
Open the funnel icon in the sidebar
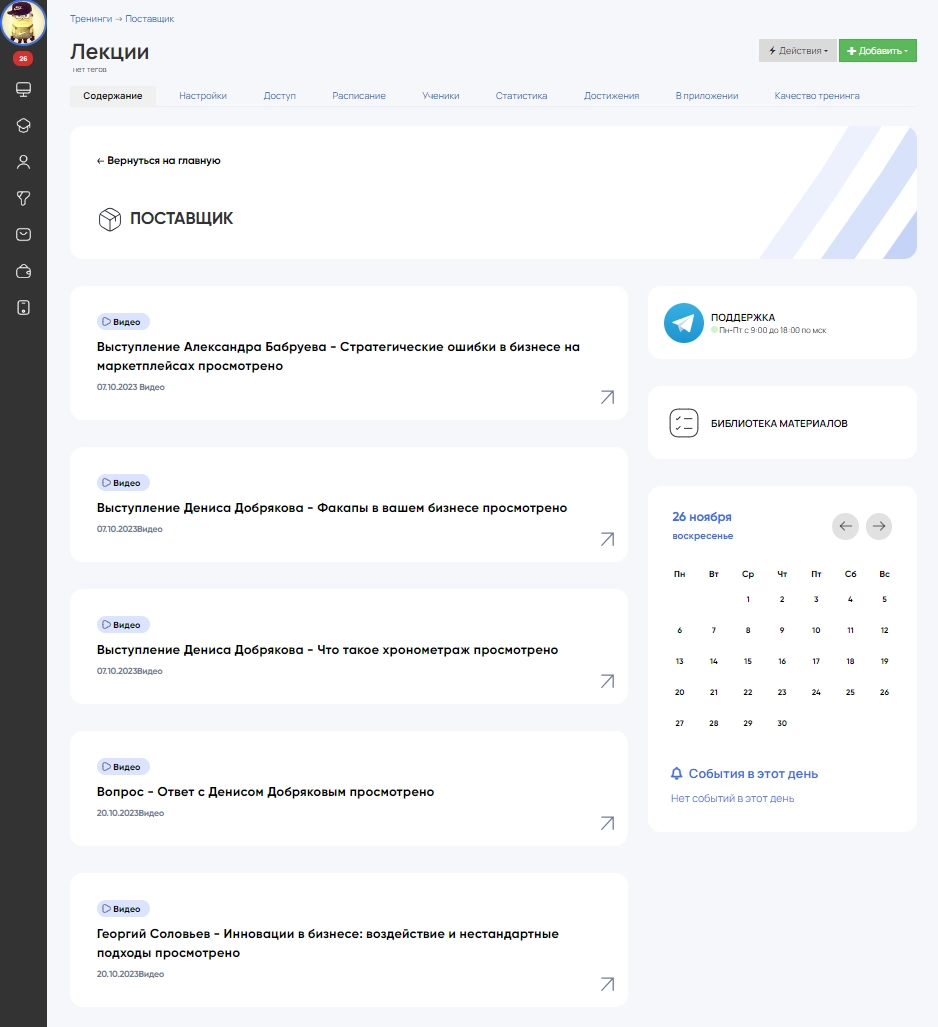tap(24, 198)
